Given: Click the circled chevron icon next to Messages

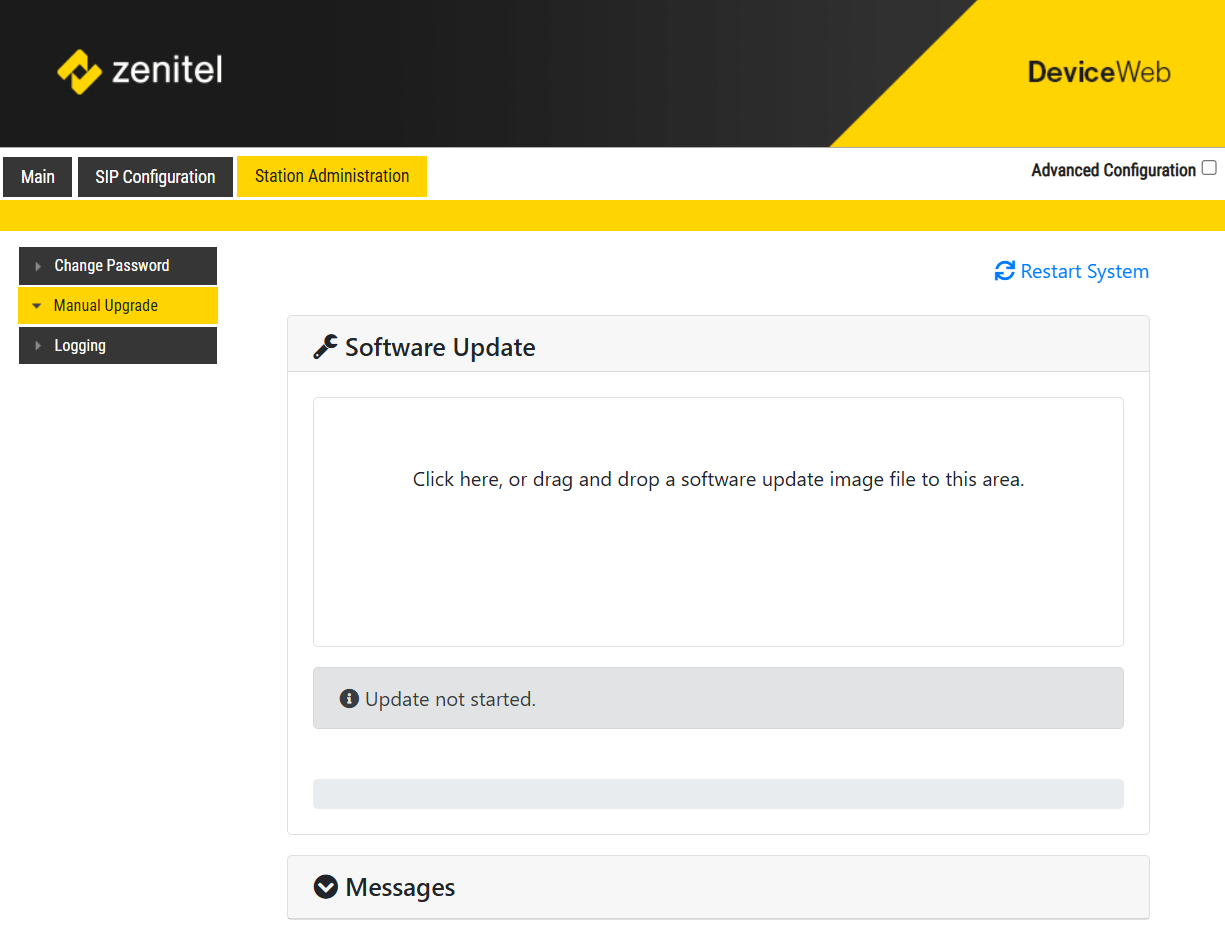Looking at the screenshot, I should (326, 887).
